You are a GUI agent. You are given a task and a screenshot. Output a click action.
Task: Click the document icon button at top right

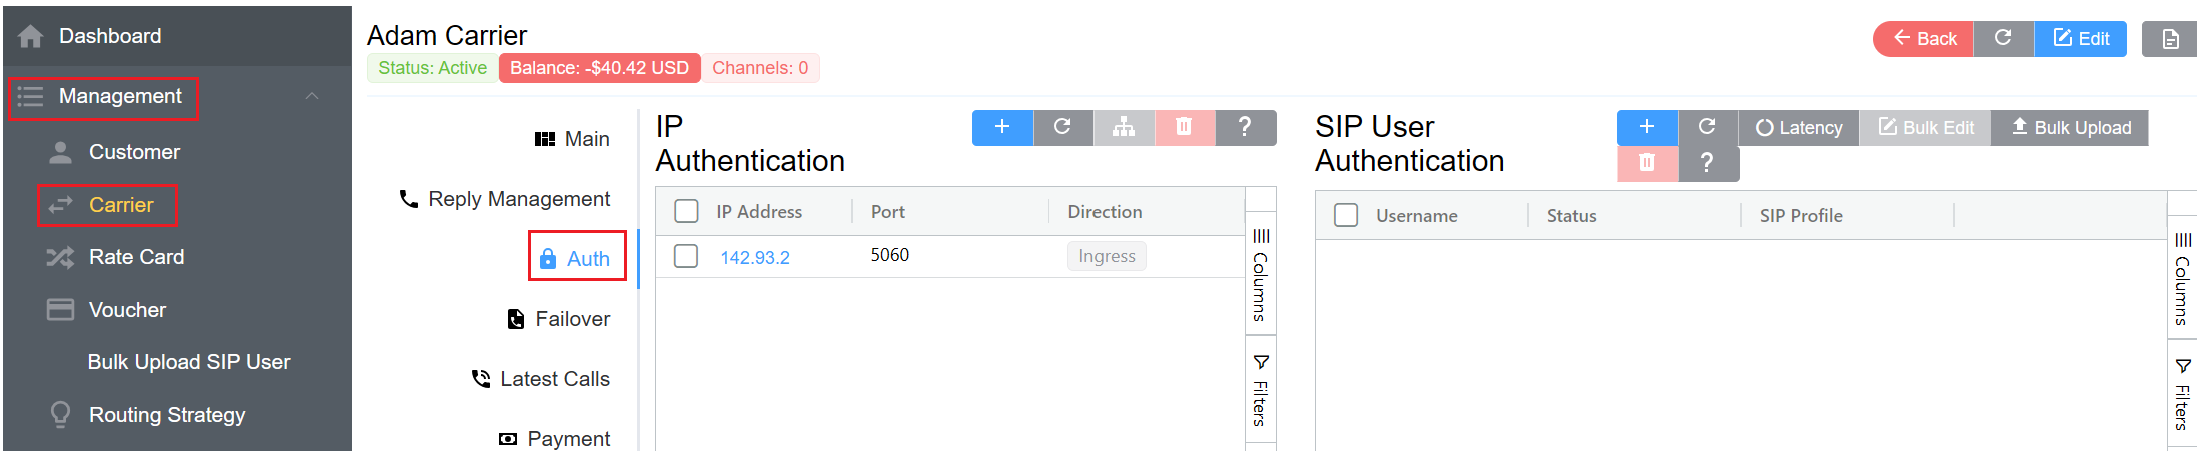(2170, 39)
